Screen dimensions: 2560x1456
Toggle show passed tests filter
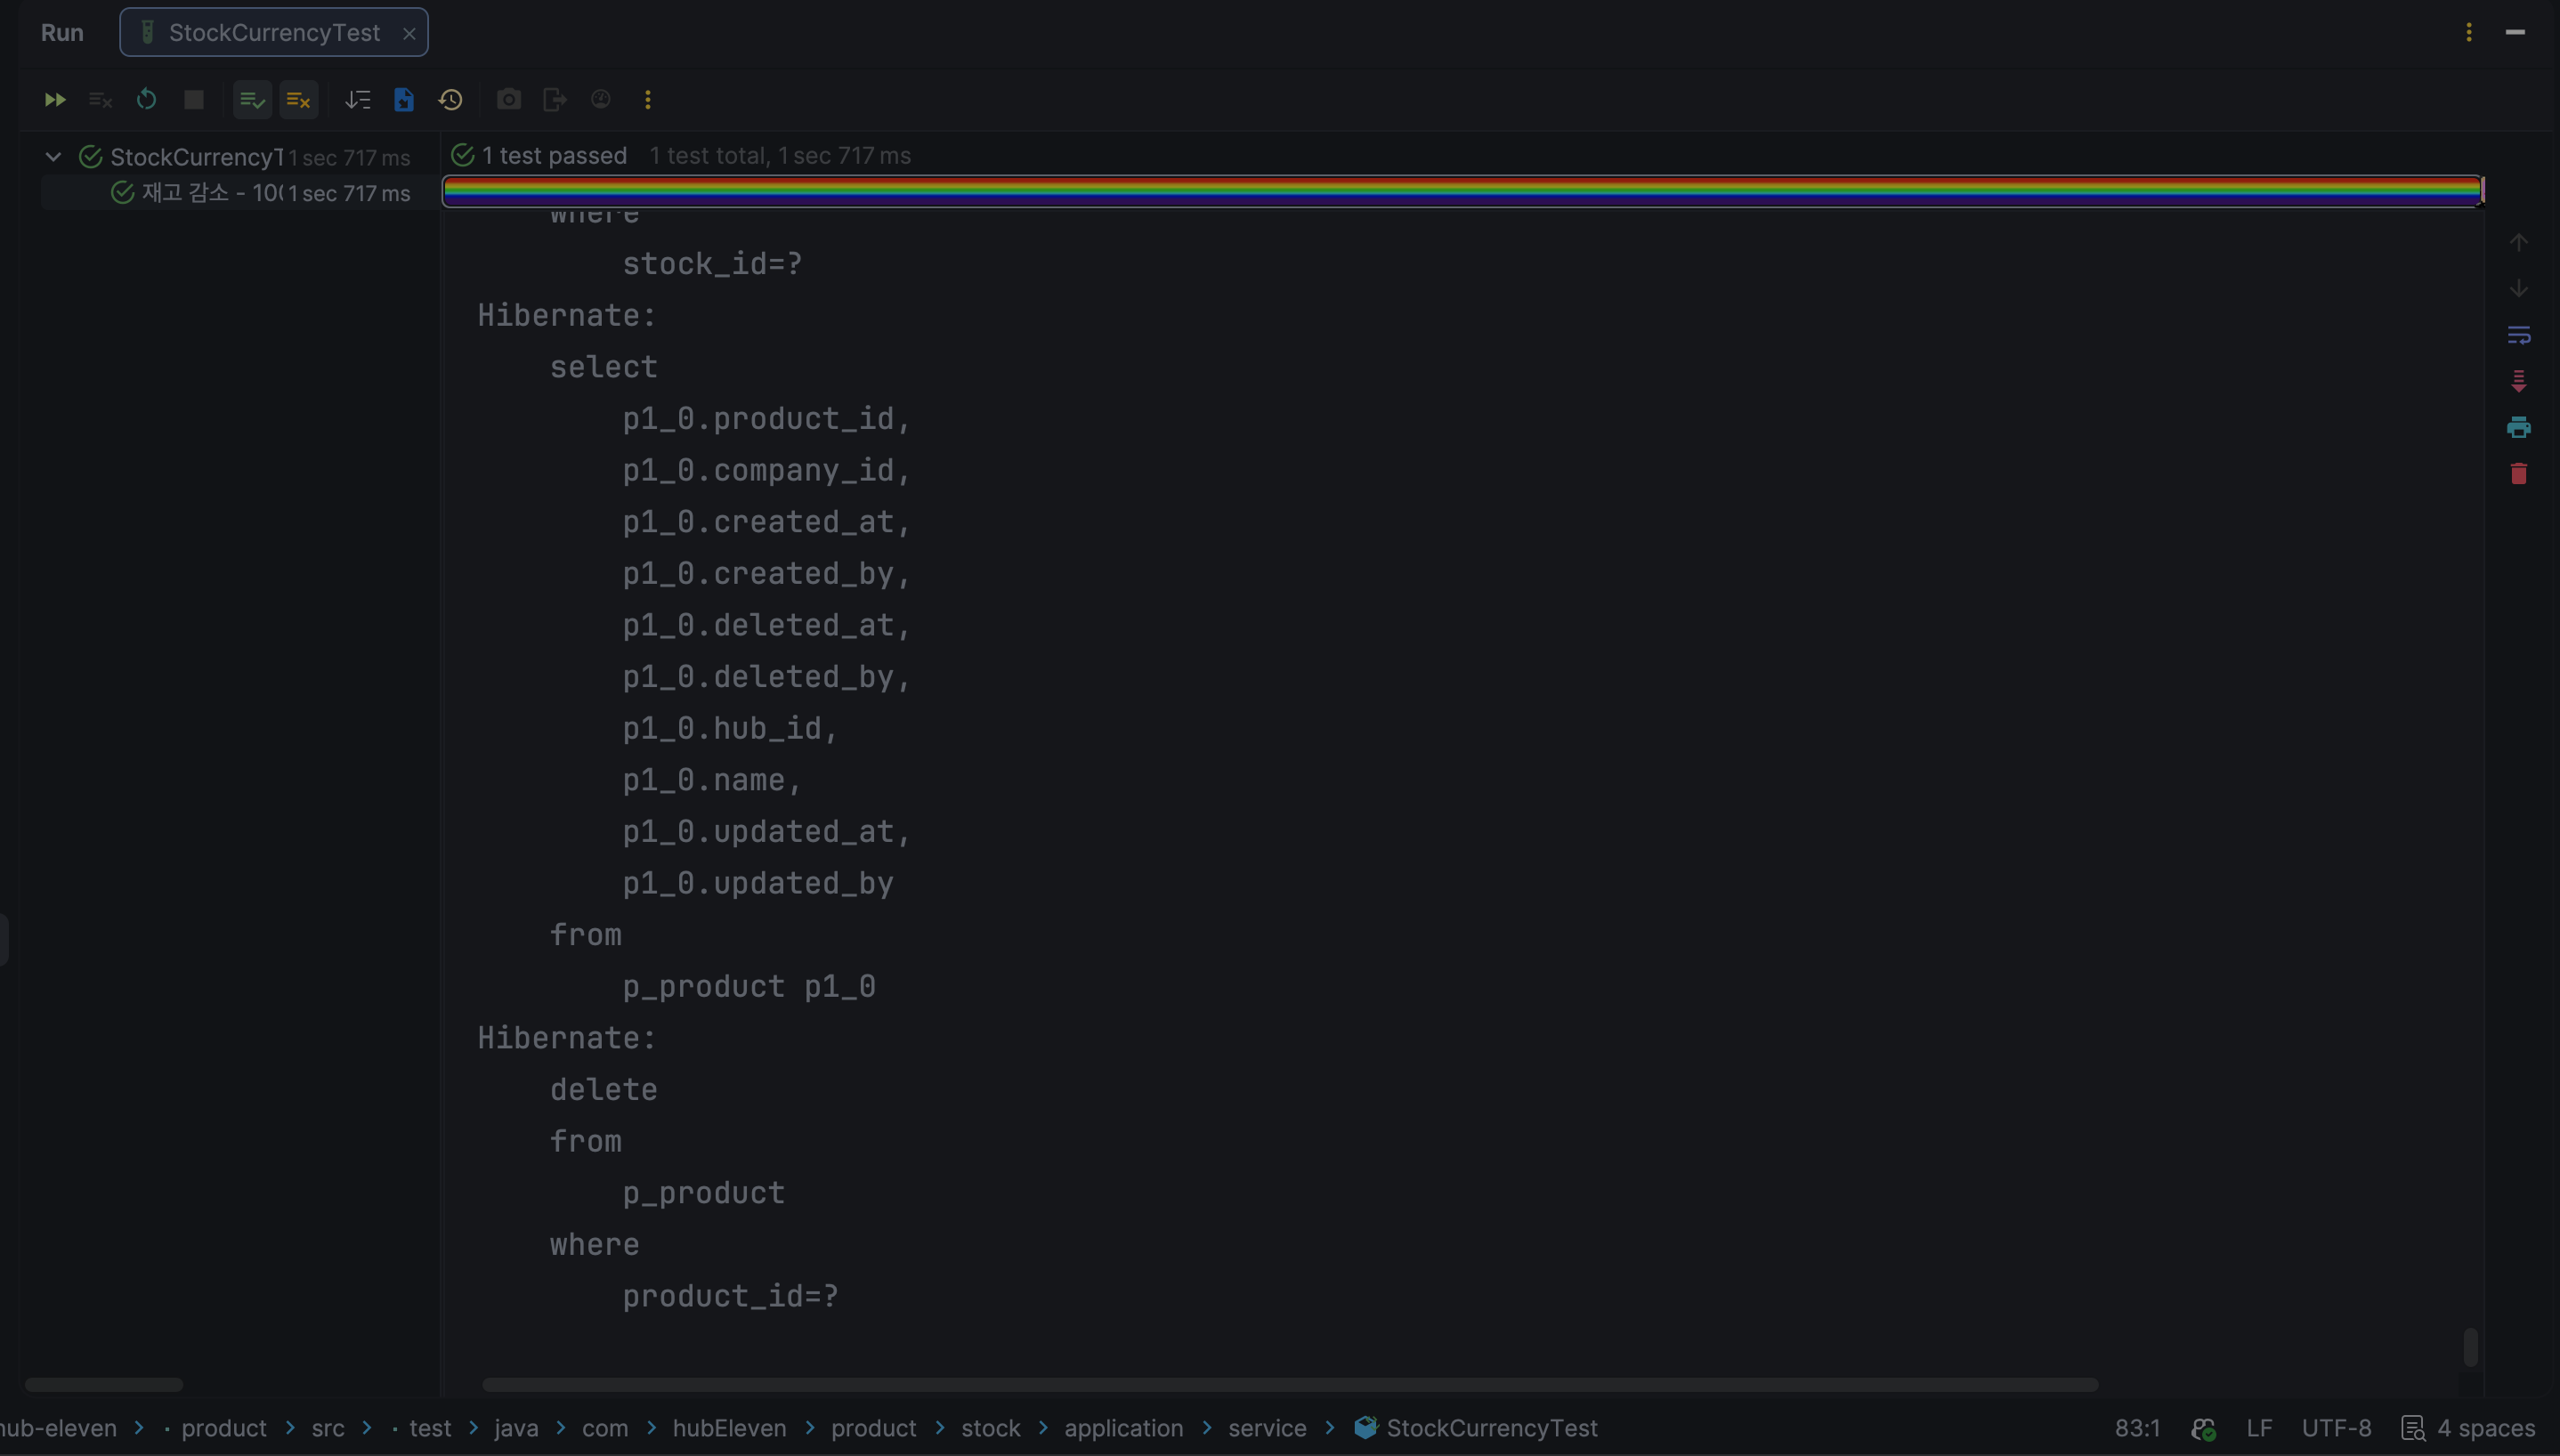252,100
